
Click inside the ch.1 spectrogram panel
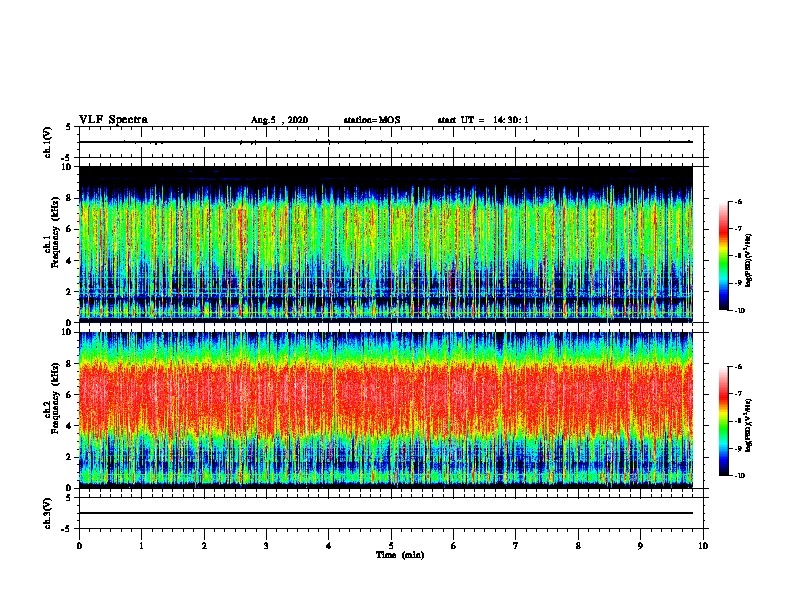point(386,244)
